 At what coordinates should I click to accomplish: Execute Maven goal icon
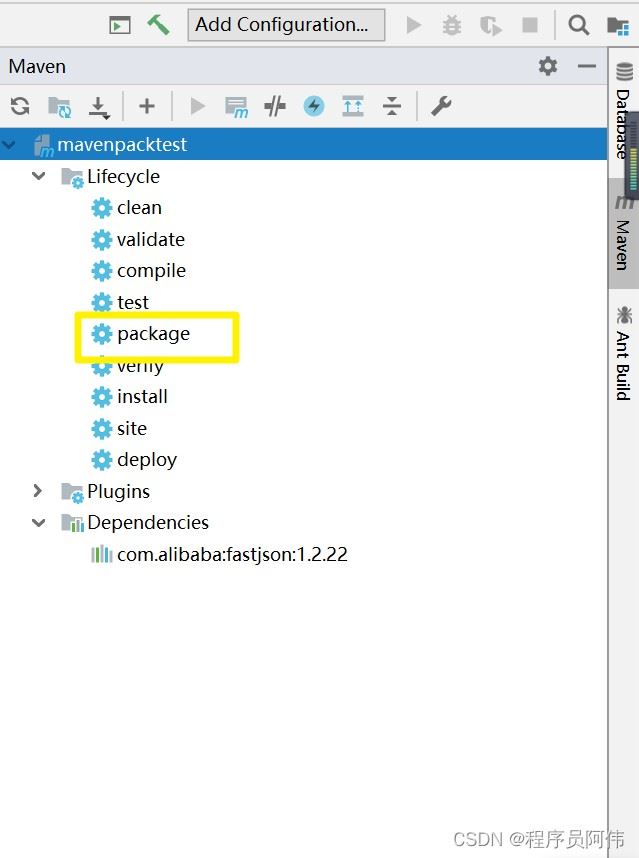pyautogui.click(x=236, y=107)
